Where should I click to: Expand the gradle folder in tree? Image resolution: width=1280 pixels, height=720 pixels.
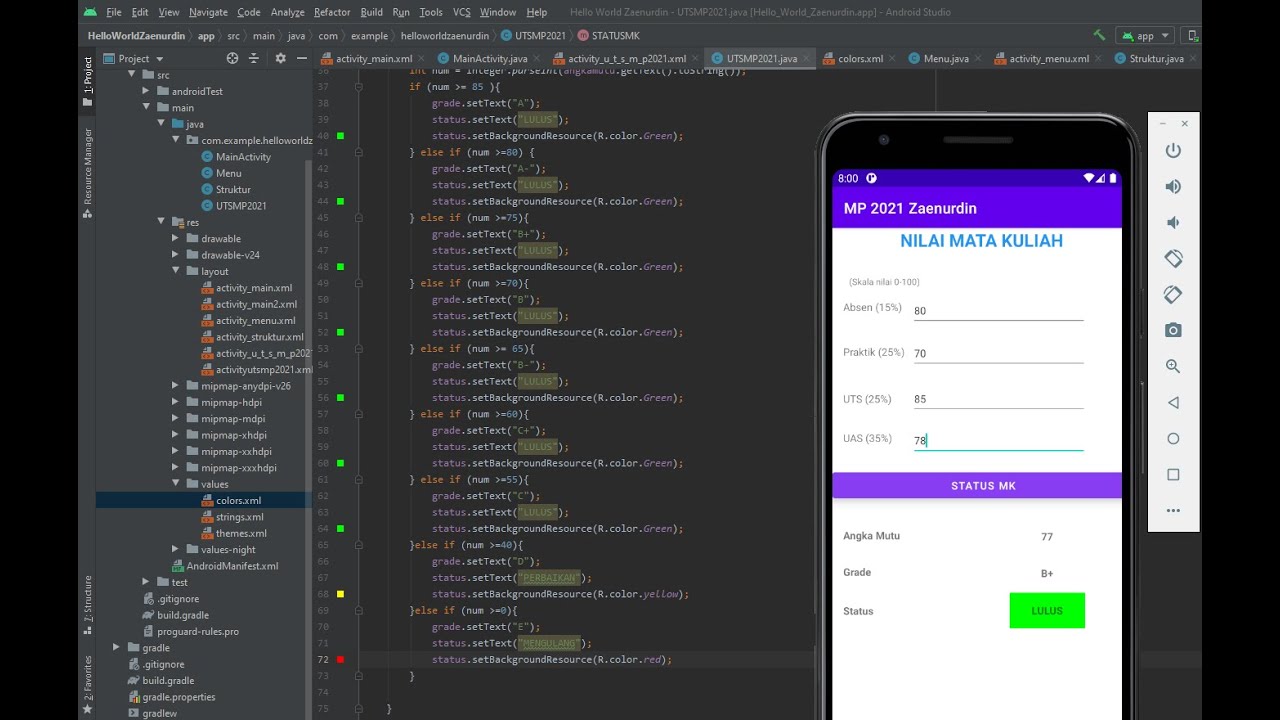[118, 648]
